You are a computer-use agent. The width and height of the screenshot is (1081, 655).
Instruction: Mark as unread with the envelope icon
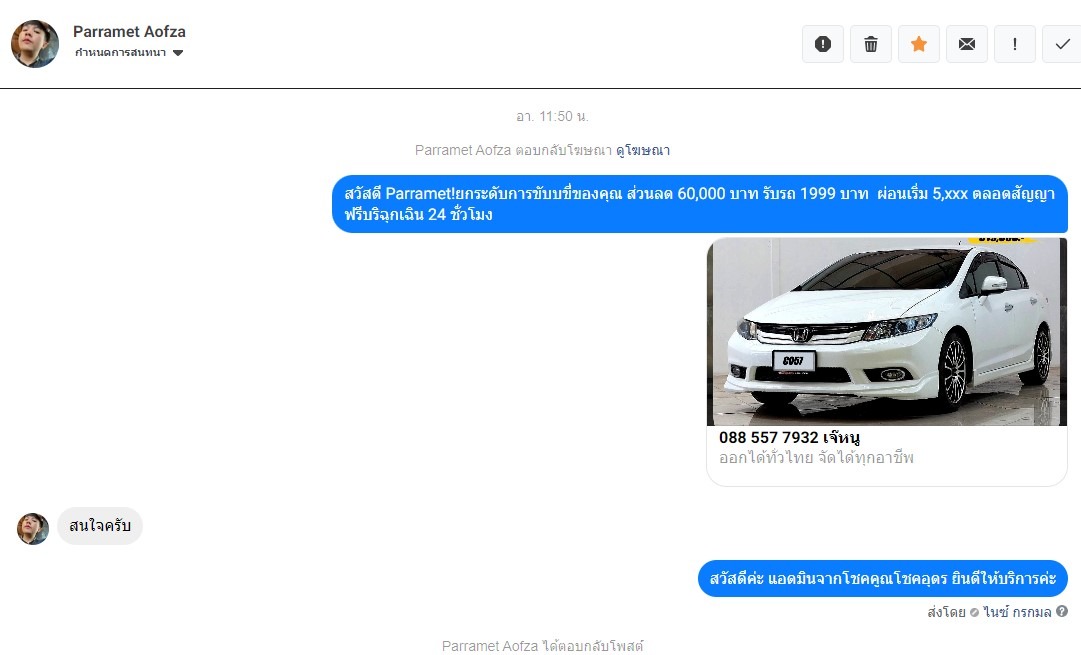[967, 44]
